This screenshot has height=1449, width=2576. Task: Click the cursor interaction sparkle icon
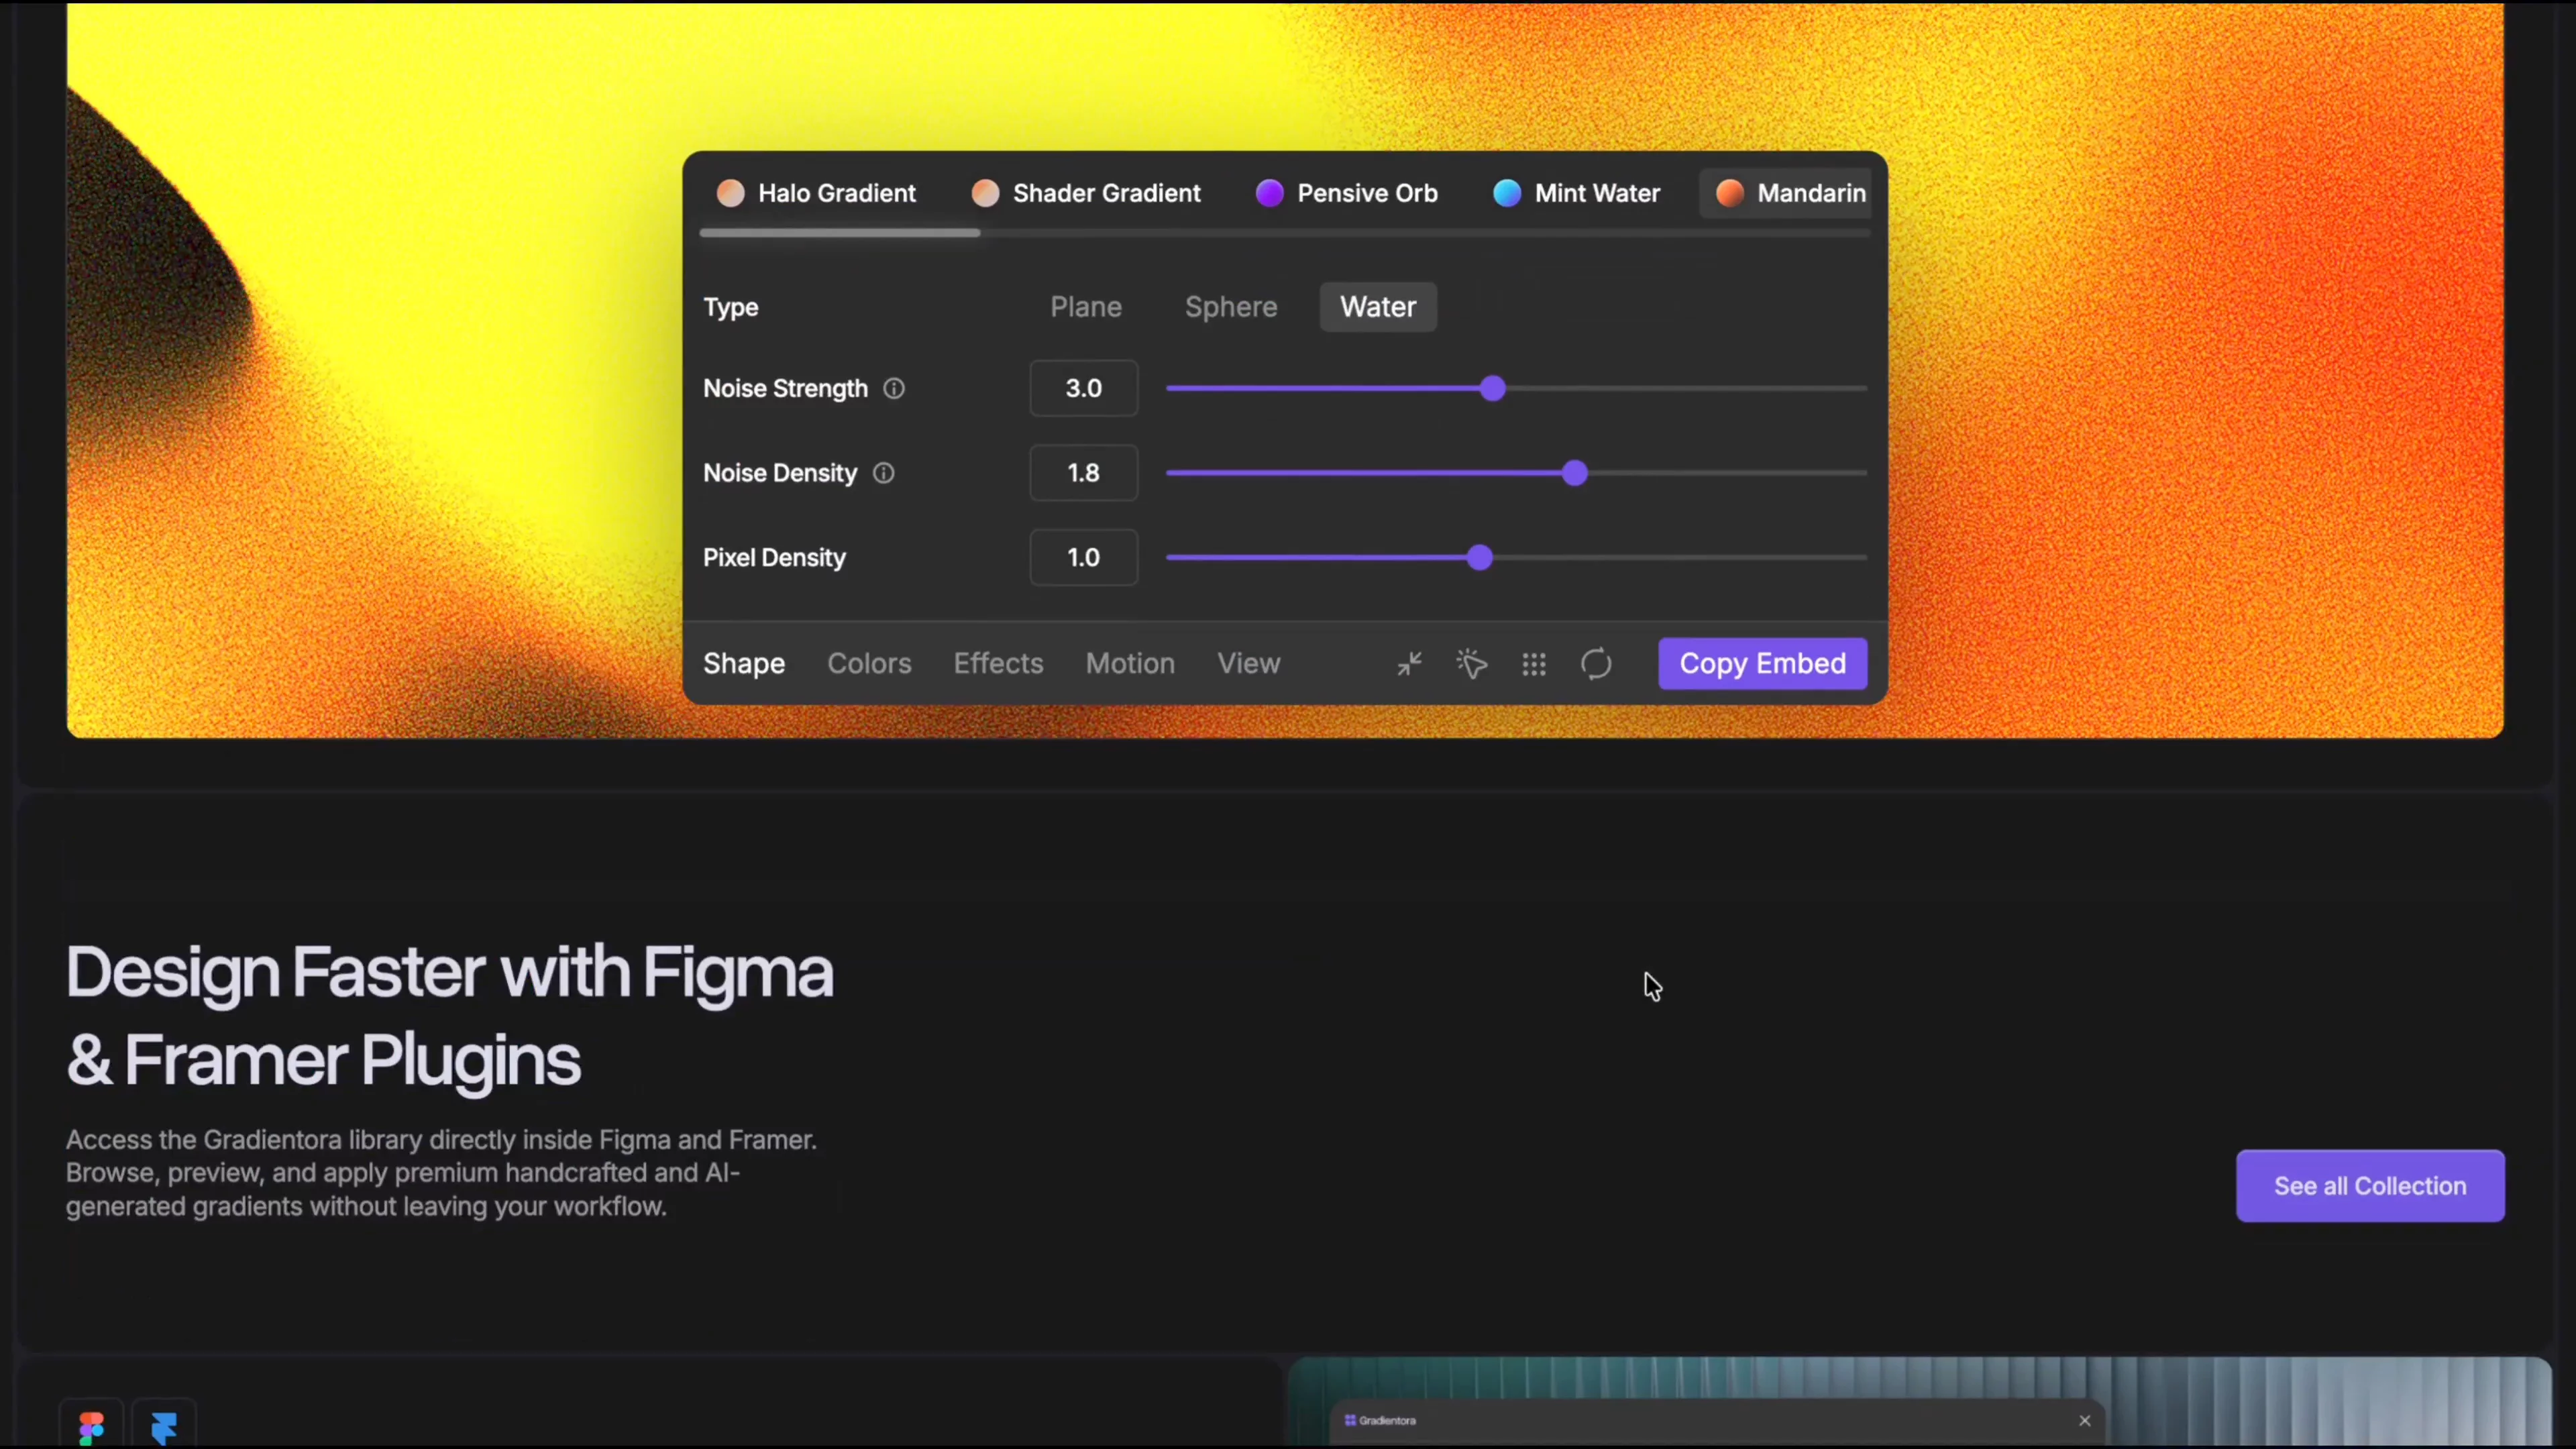1471,664
